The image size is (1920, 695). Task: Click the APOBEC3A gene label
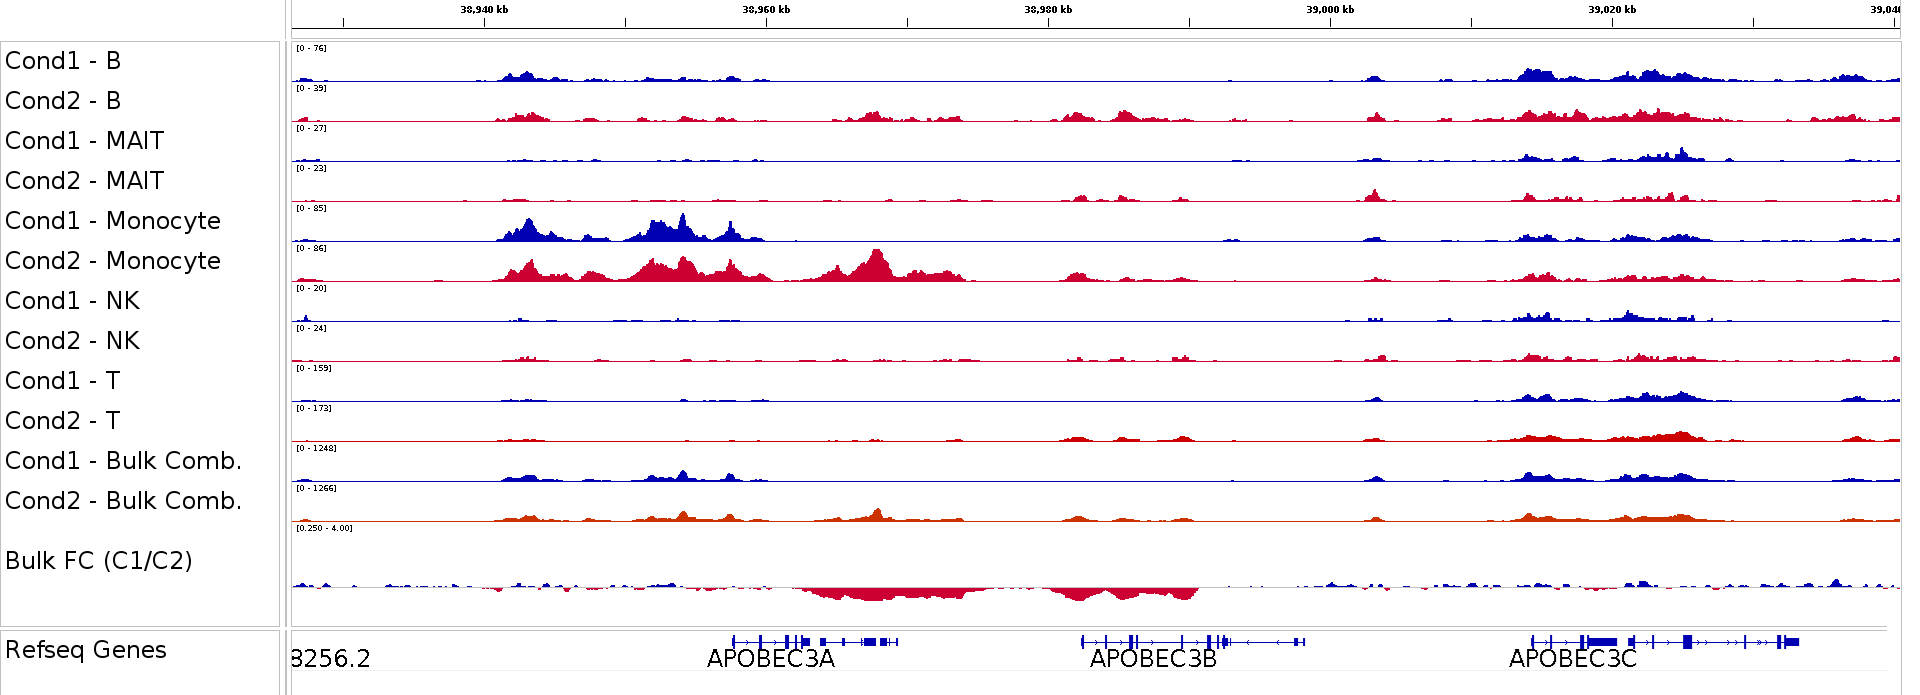point(770,659)
